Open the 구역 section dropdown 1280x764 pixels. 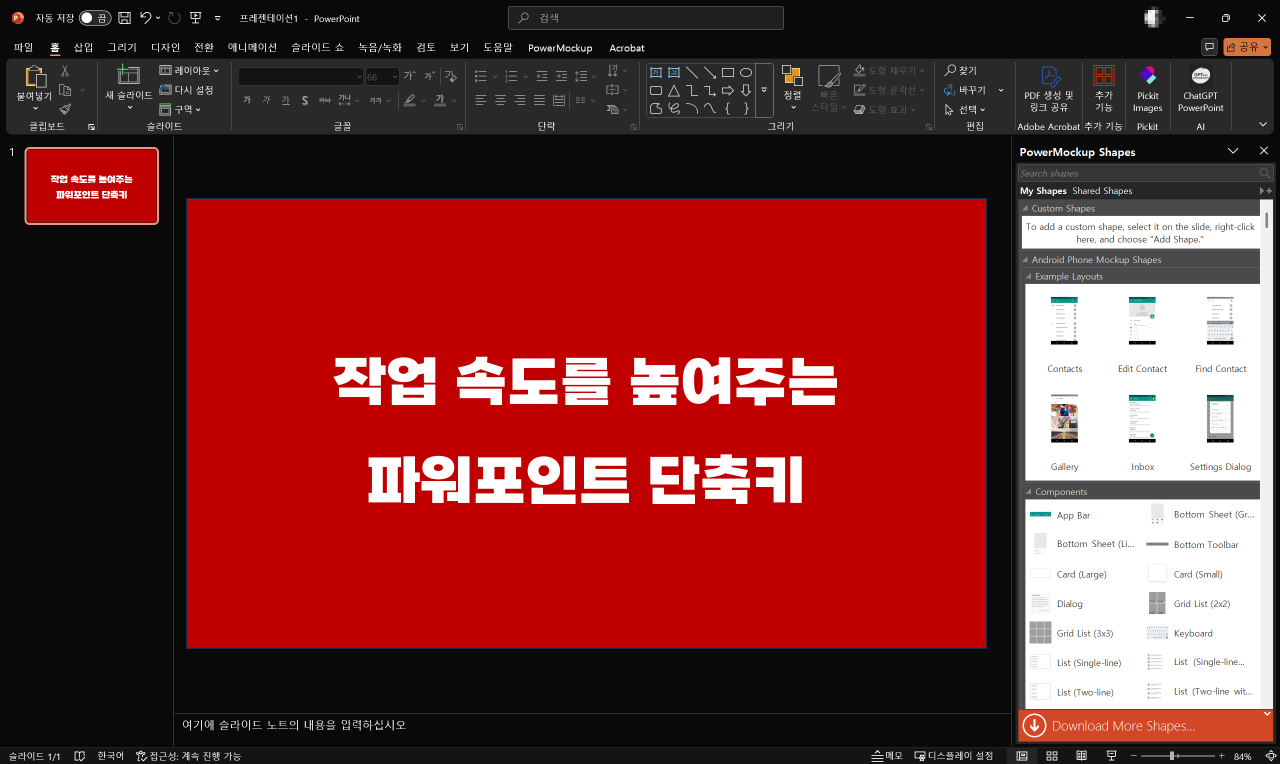(180, 109)
